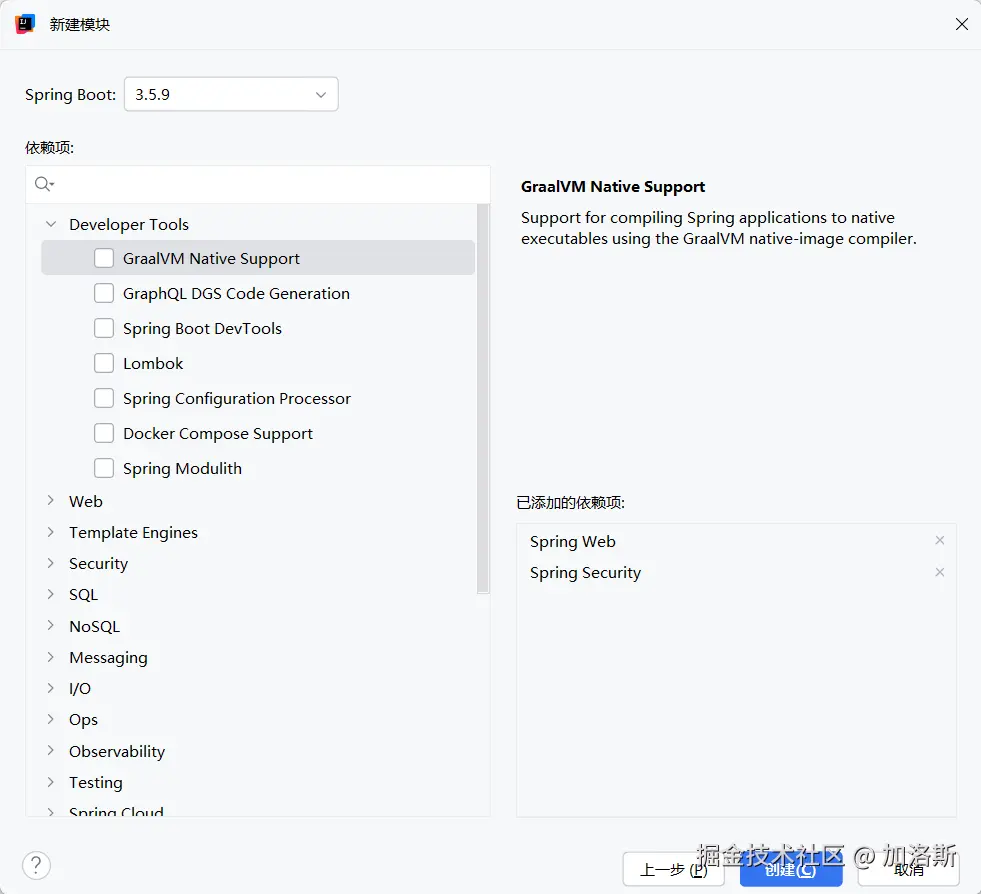Click the Lombok dependency label

153,363
